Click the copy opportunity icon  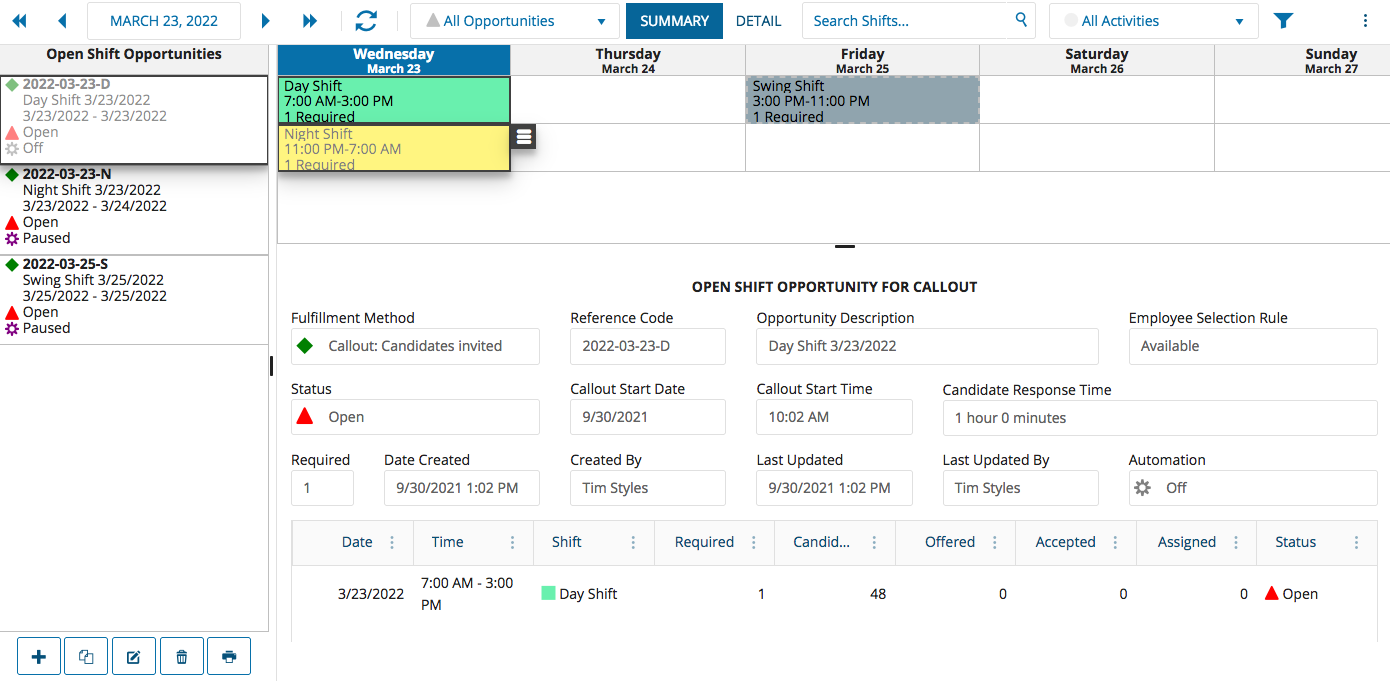point(86,657)
